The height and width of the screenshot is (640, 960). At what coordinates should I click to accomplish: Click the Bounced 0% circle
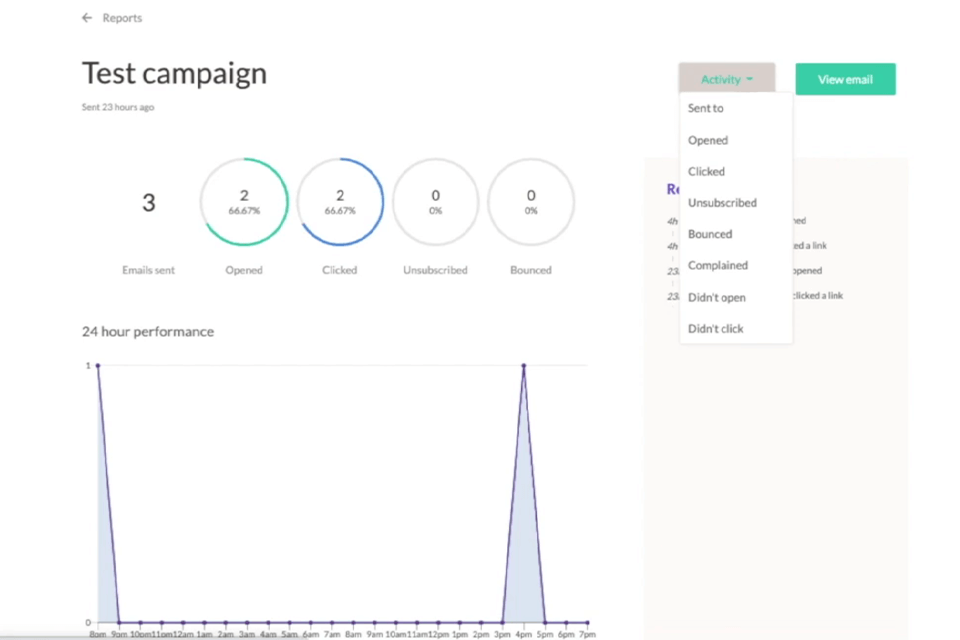531,202
